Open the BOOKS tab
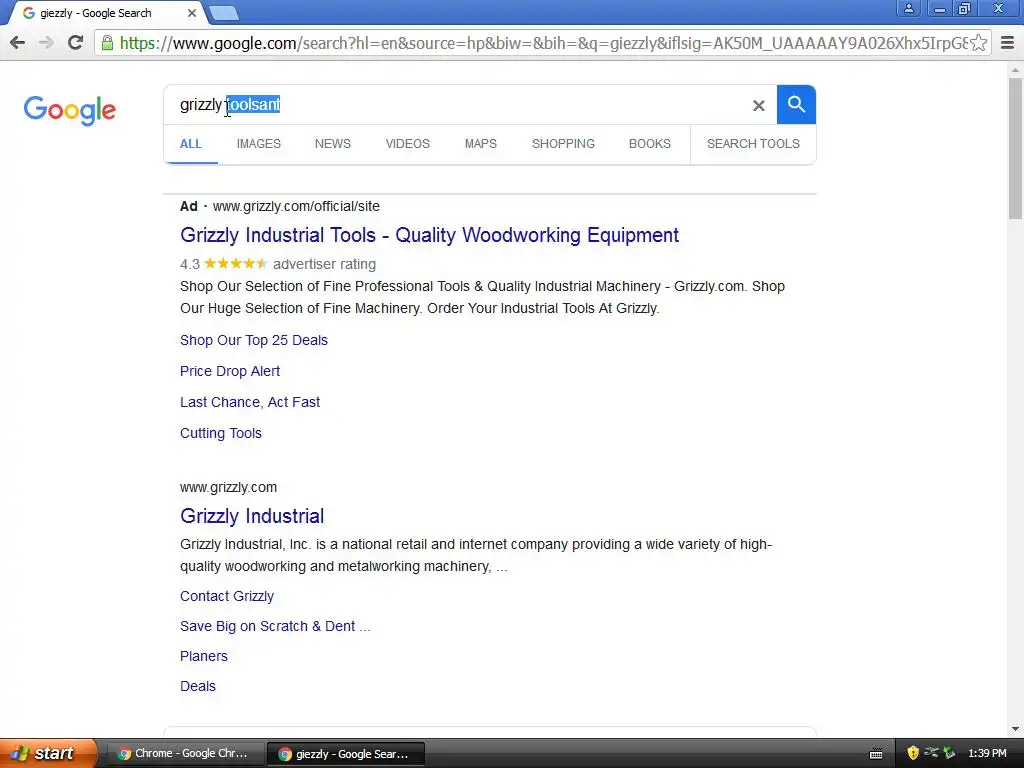This screenshot has width=1024, height=768. coord(650,144)
